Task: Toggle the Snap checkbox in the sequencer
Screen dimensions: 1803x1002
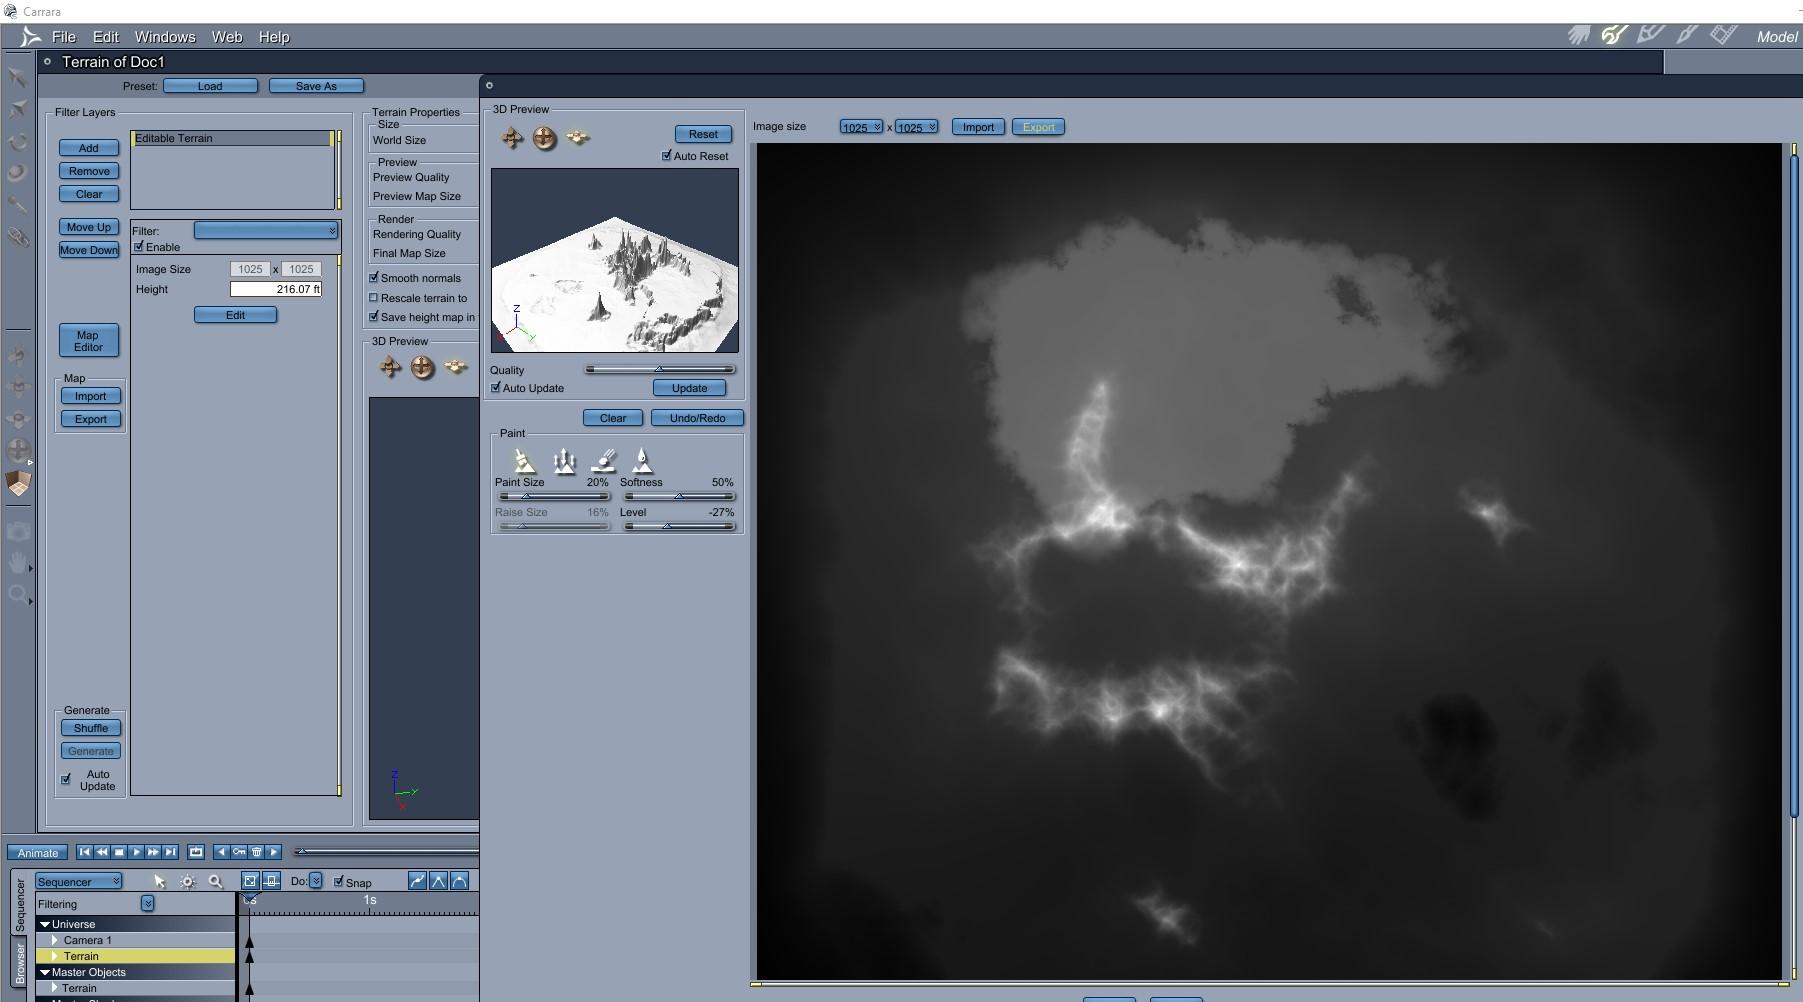Action: pyautogui.click(x=339, y=881)
